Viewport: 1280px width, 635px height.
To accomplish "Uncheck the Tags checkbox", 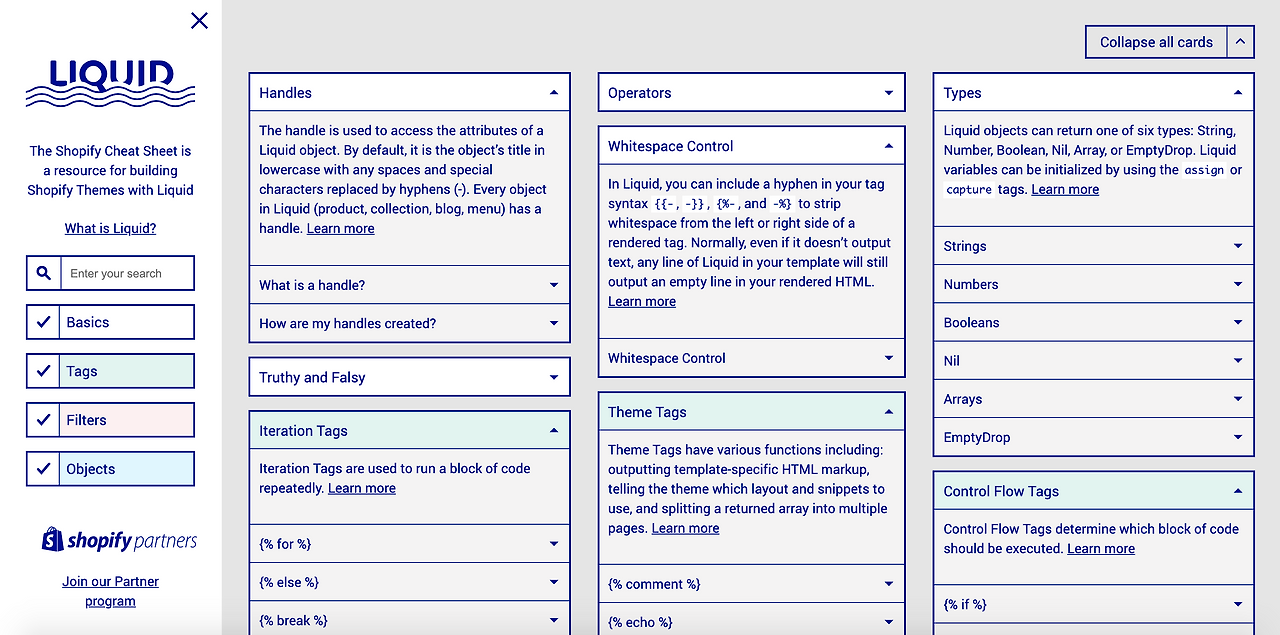I will [x=43, y=370].
